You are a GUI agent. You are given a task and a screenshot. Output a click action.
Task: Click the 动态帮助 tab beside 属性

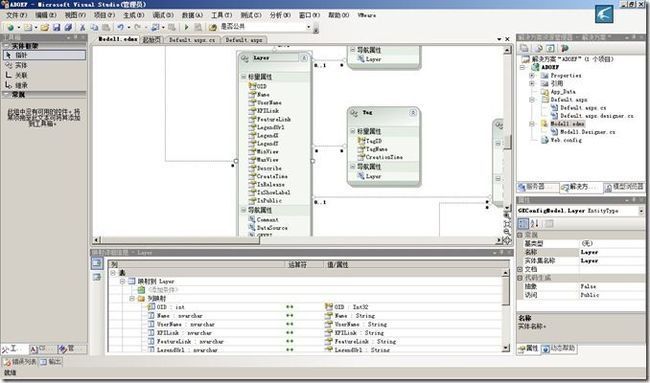pyautogui.click(x=559, y=349)
